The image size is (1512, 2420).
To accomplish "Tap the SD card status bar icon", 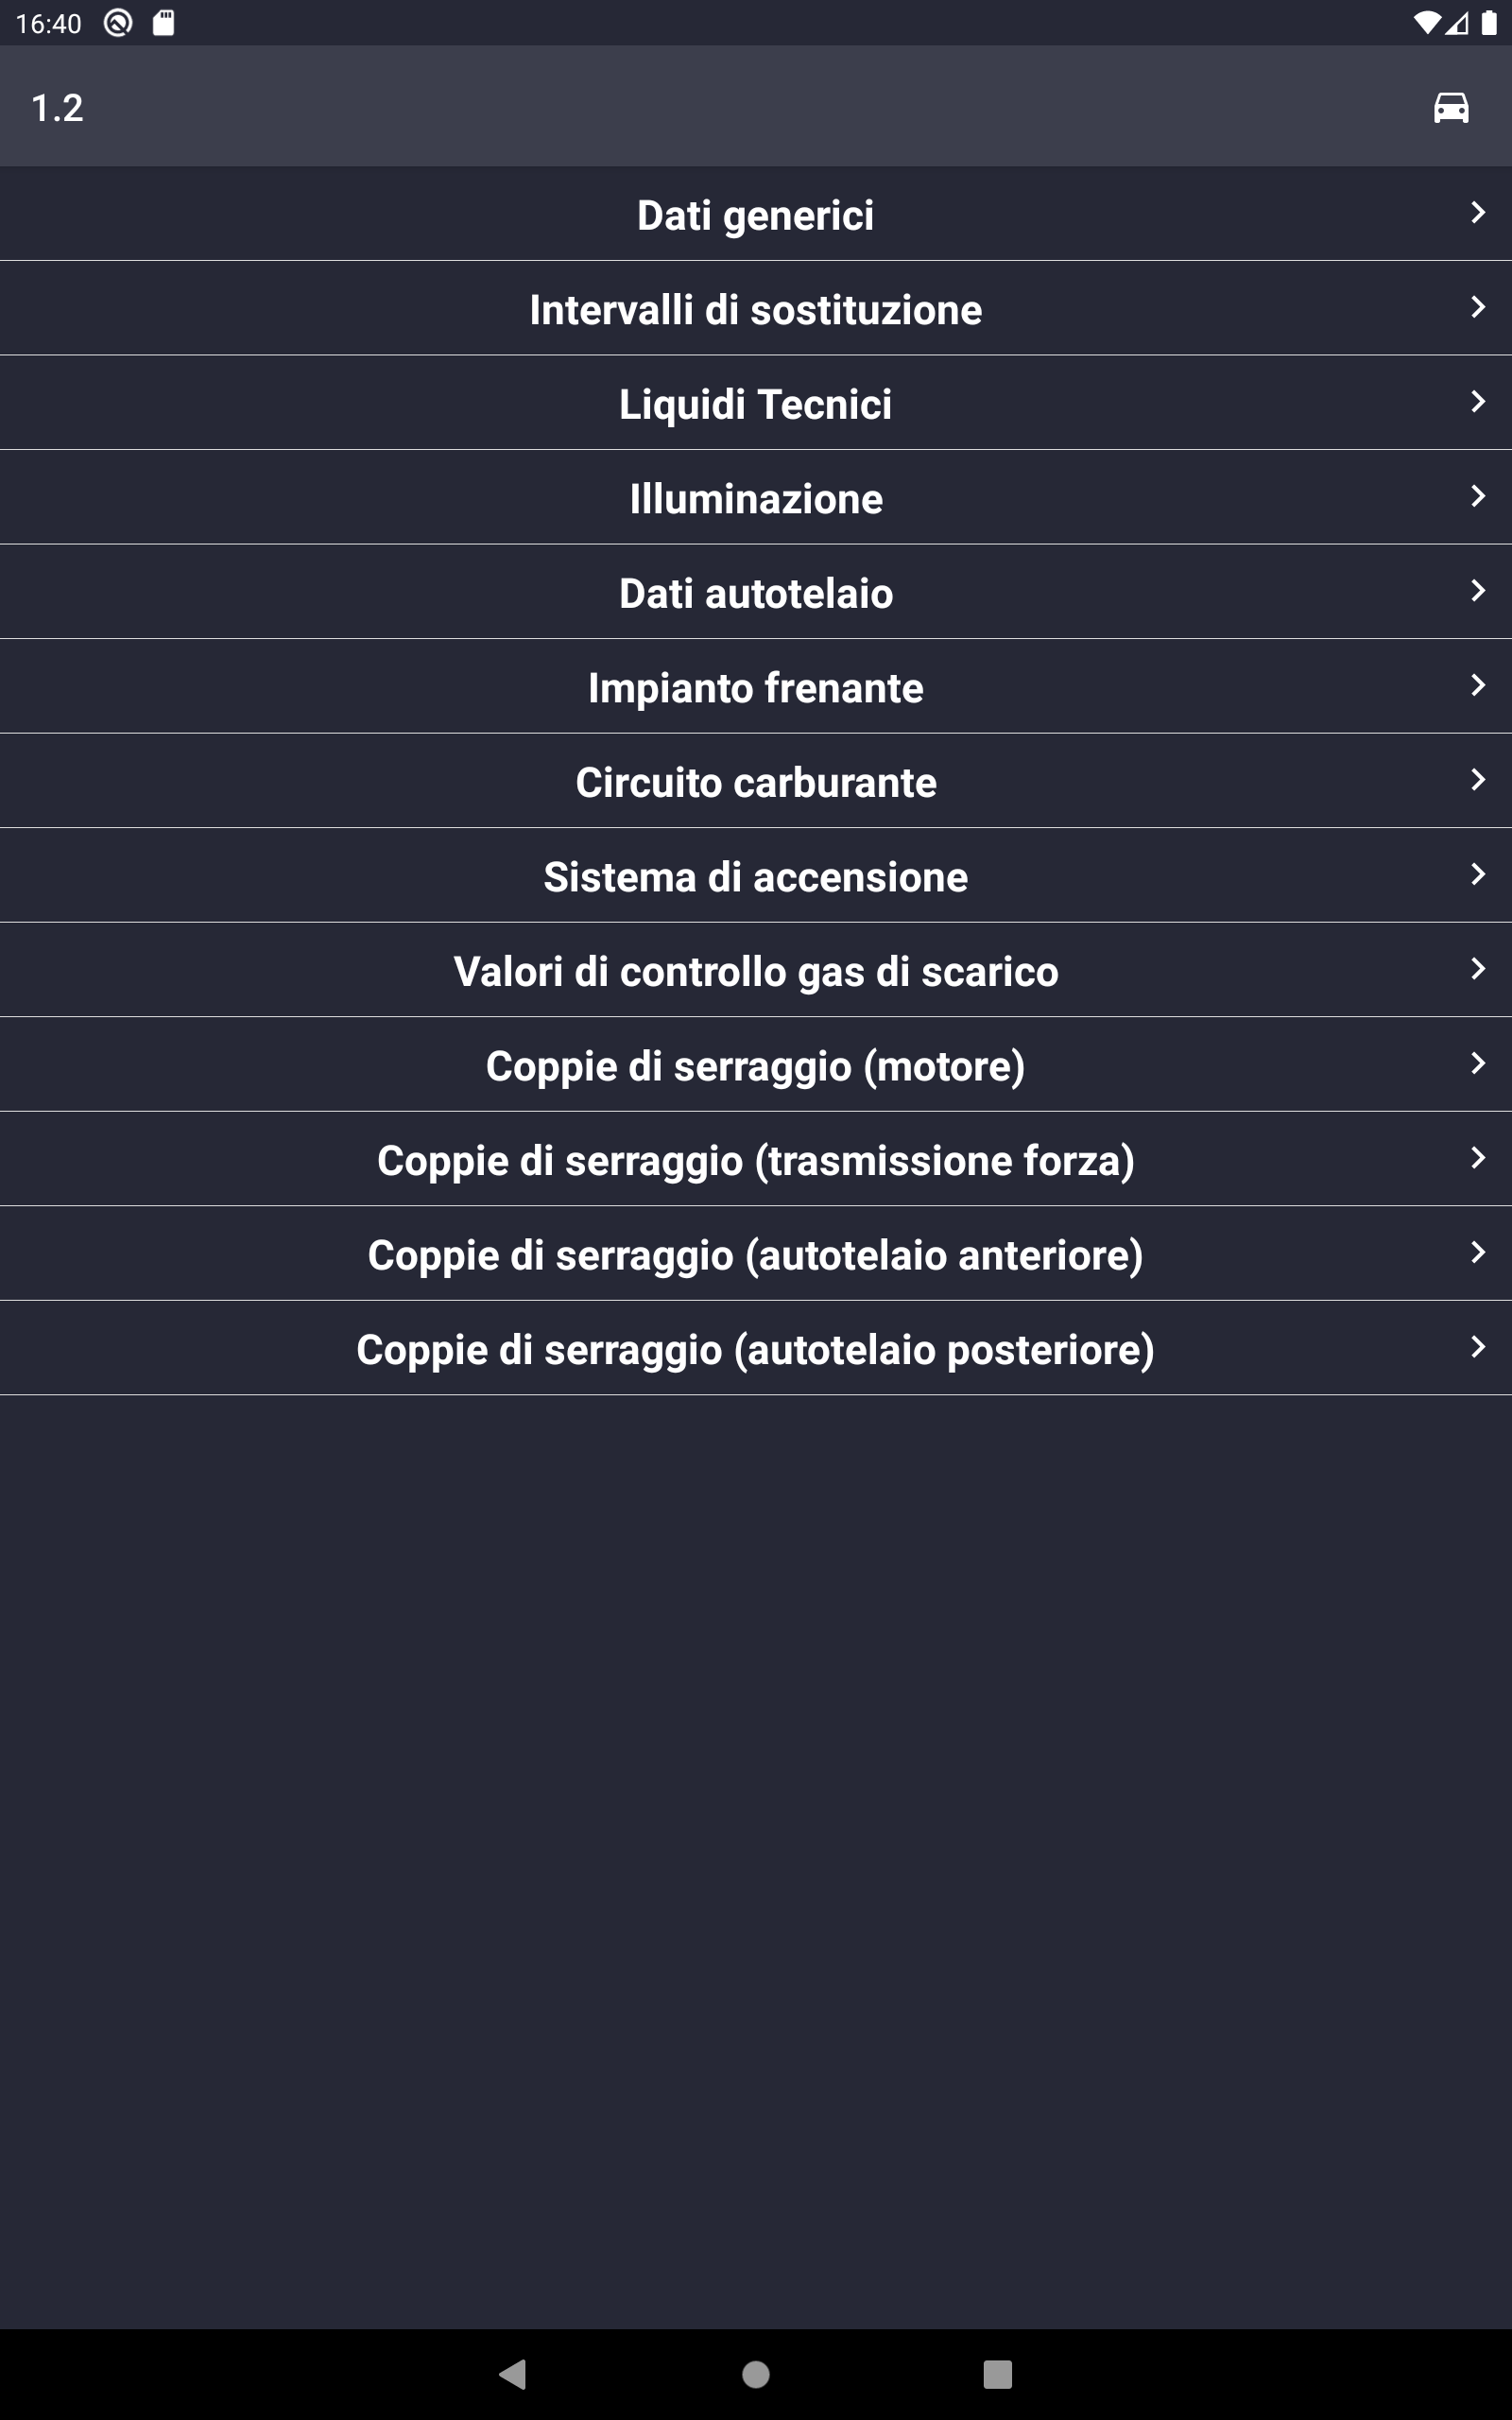I will click(163, 23).
